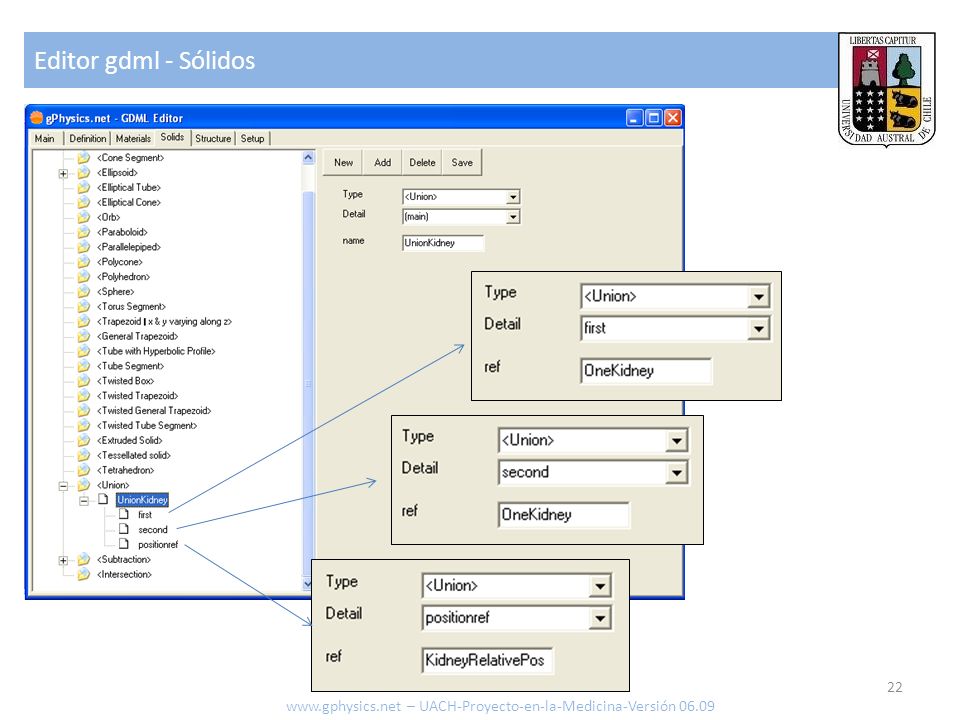Screen dimensions: 960x720
Task: Click the New button
Action: click(x=343, y=163)
